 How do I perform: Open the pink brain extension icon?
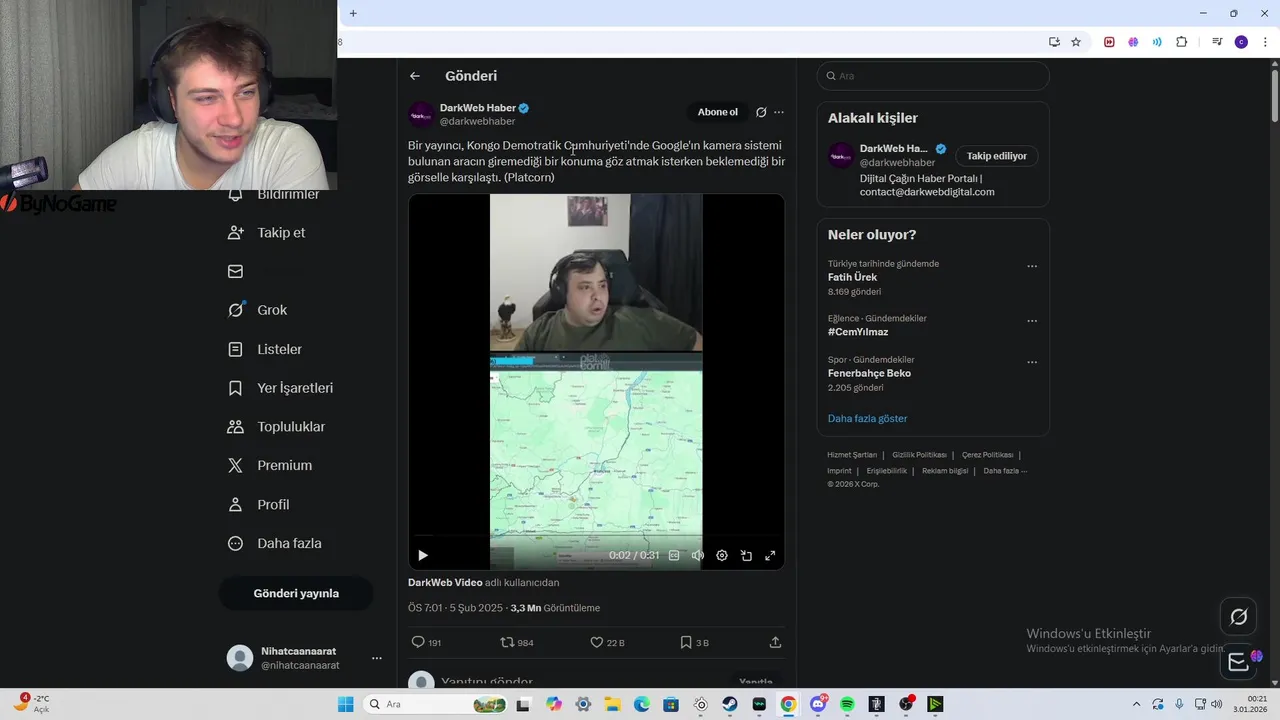click(1133, 42)
